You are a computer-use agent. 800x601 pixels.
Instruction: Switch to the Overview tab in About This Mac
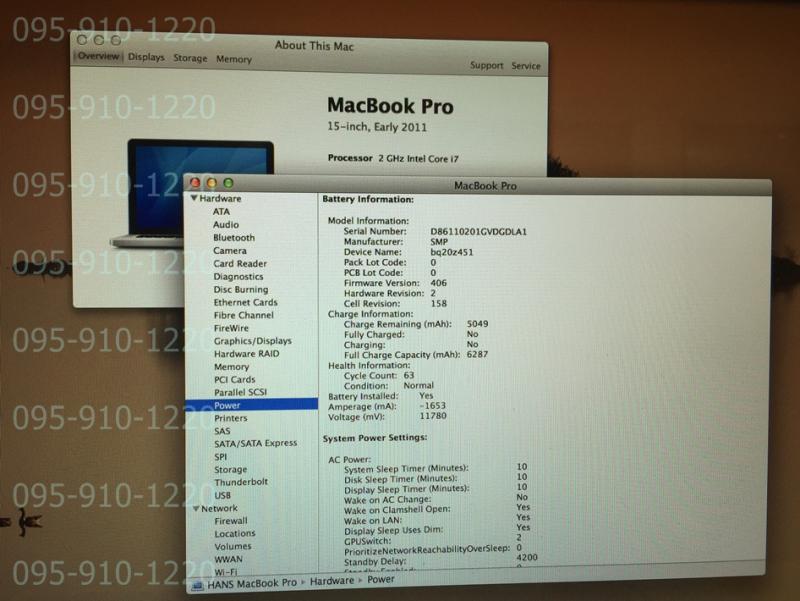coord(98,56)
